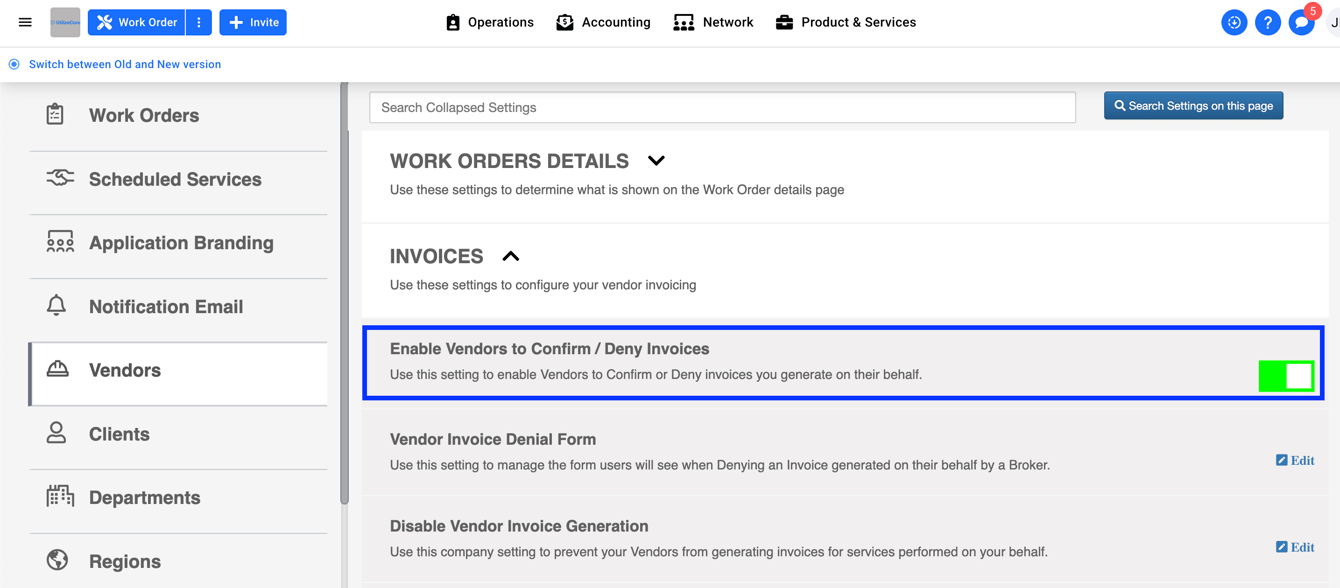
Task: Open the chat messages icon with 5 notifications
Action: (1301, 22)
